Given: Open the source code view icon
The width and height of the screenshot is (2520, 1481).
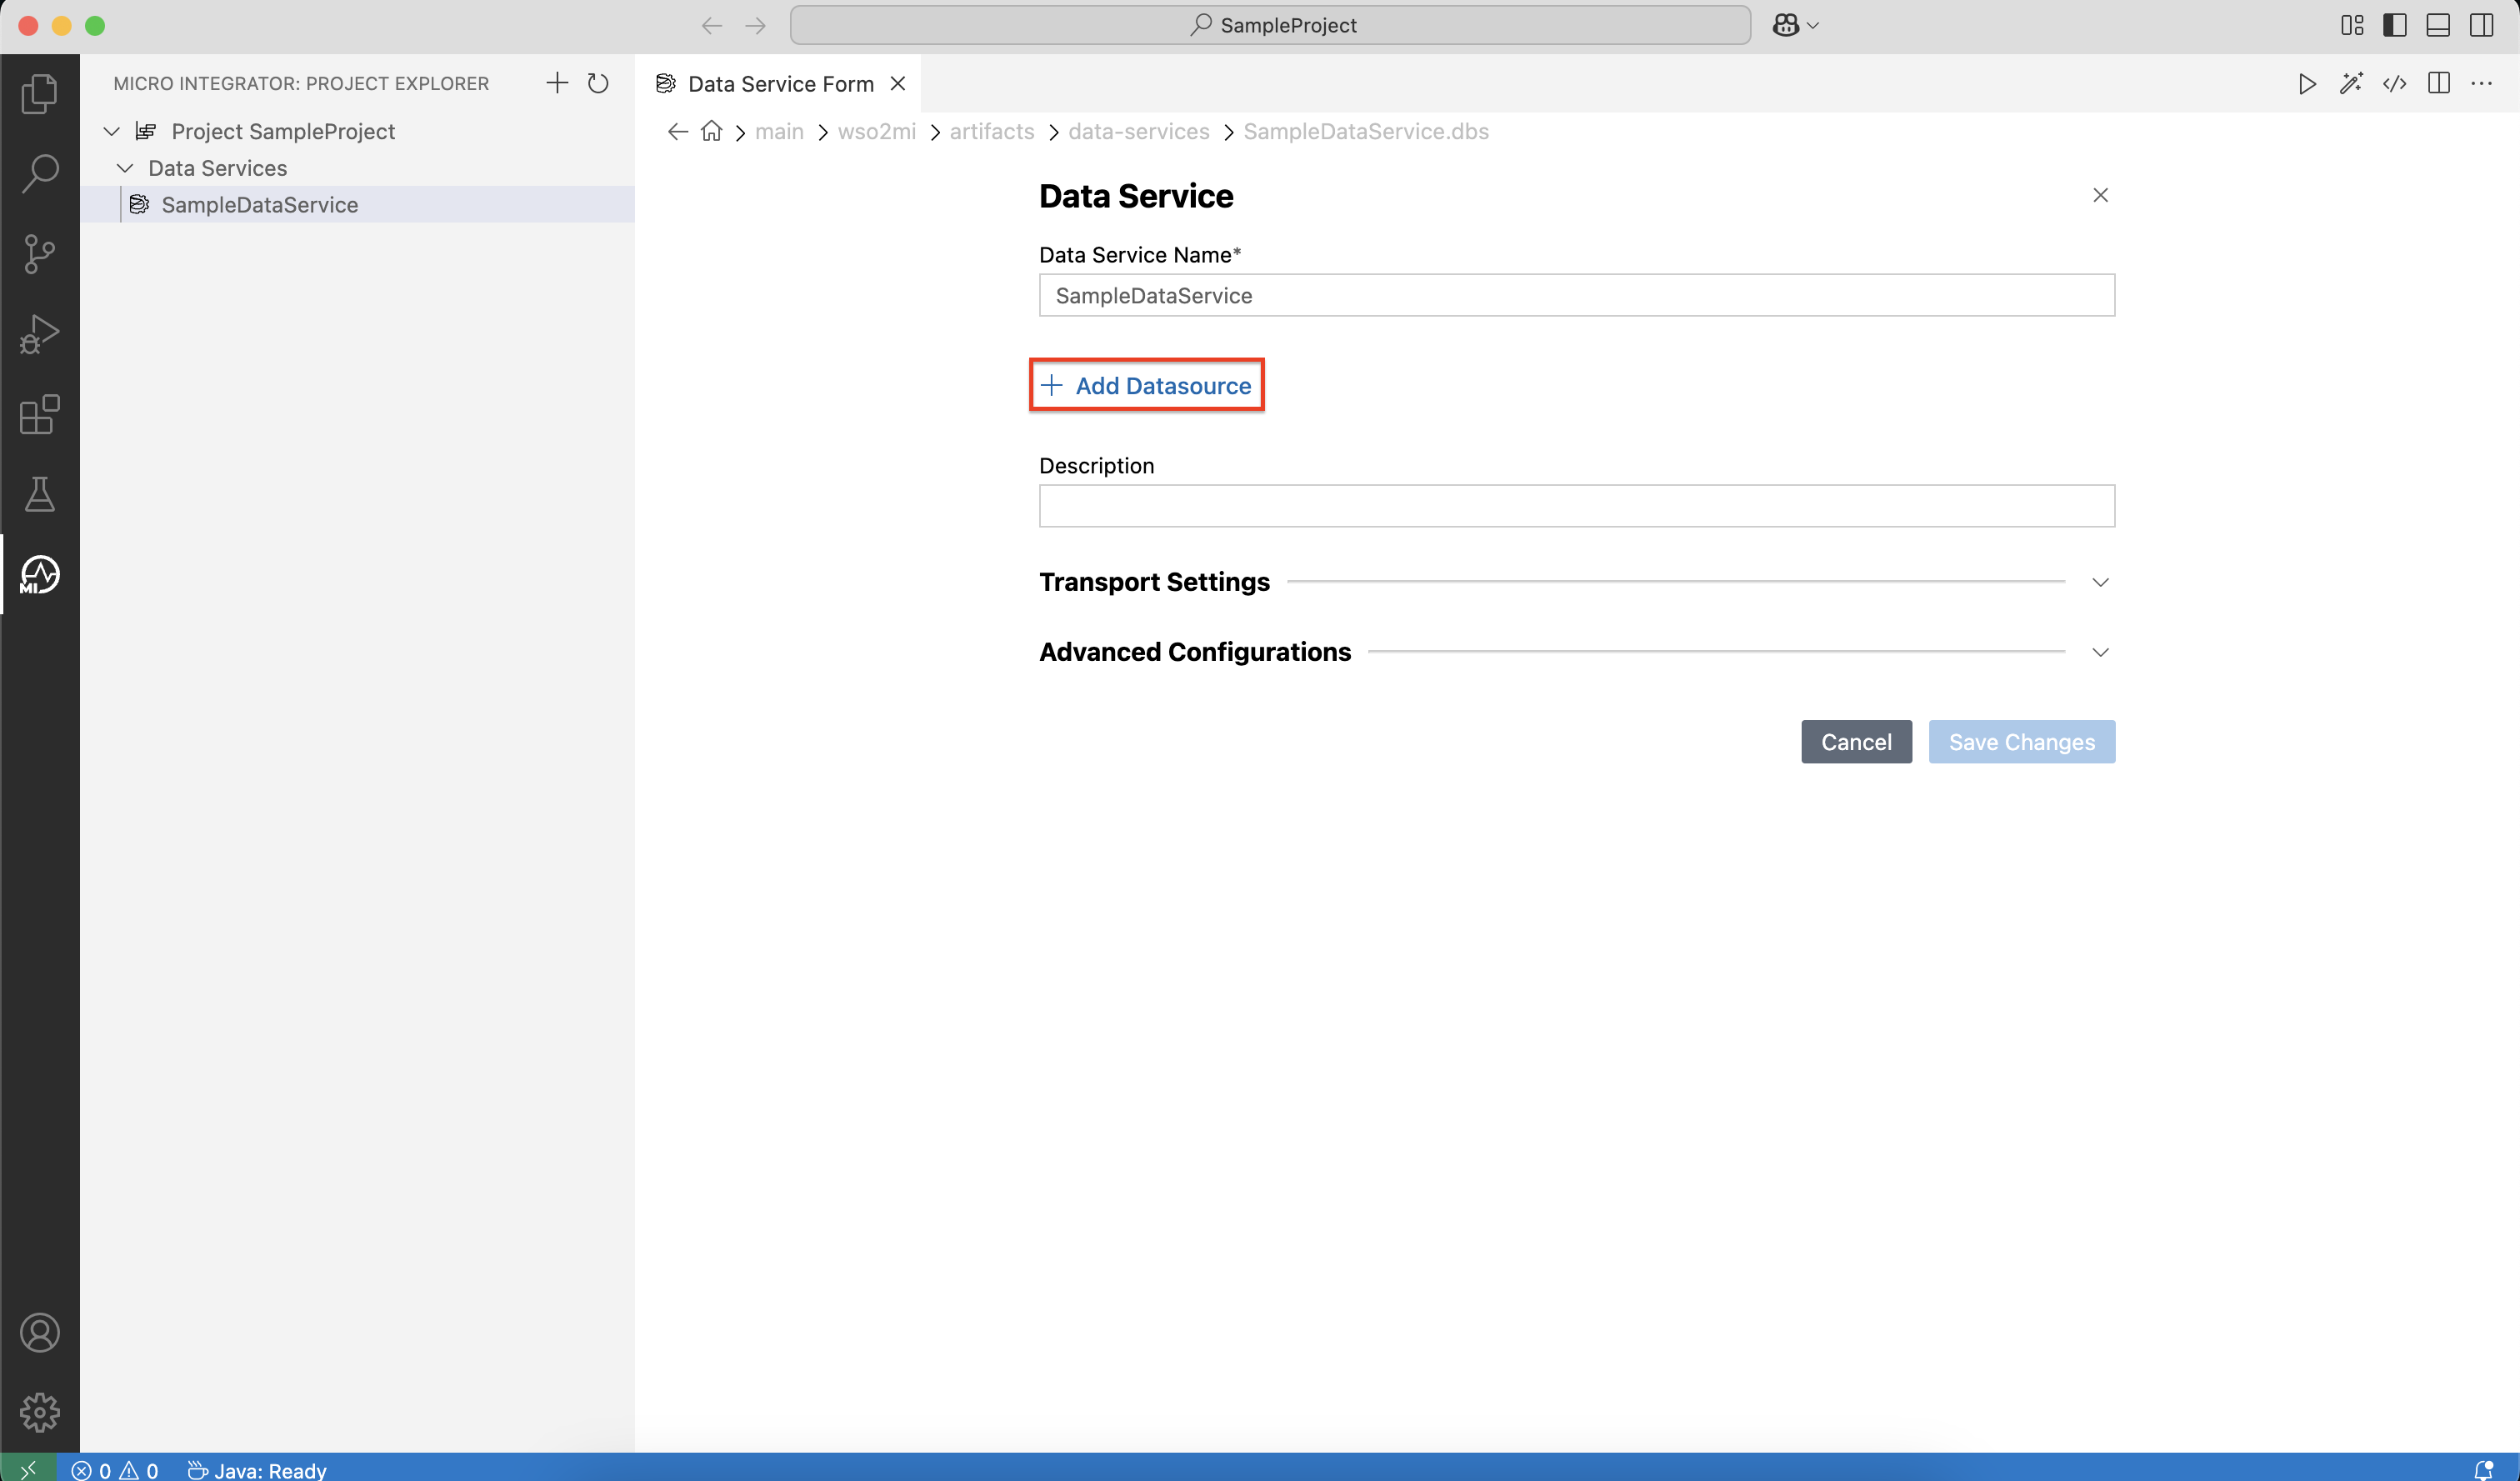Looking at the screenshot, I should (x=2395, y=84).
